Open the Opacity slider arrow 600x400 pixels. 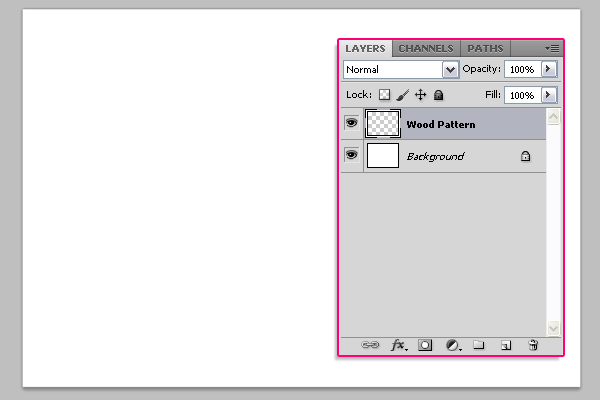tap(549, 69)
